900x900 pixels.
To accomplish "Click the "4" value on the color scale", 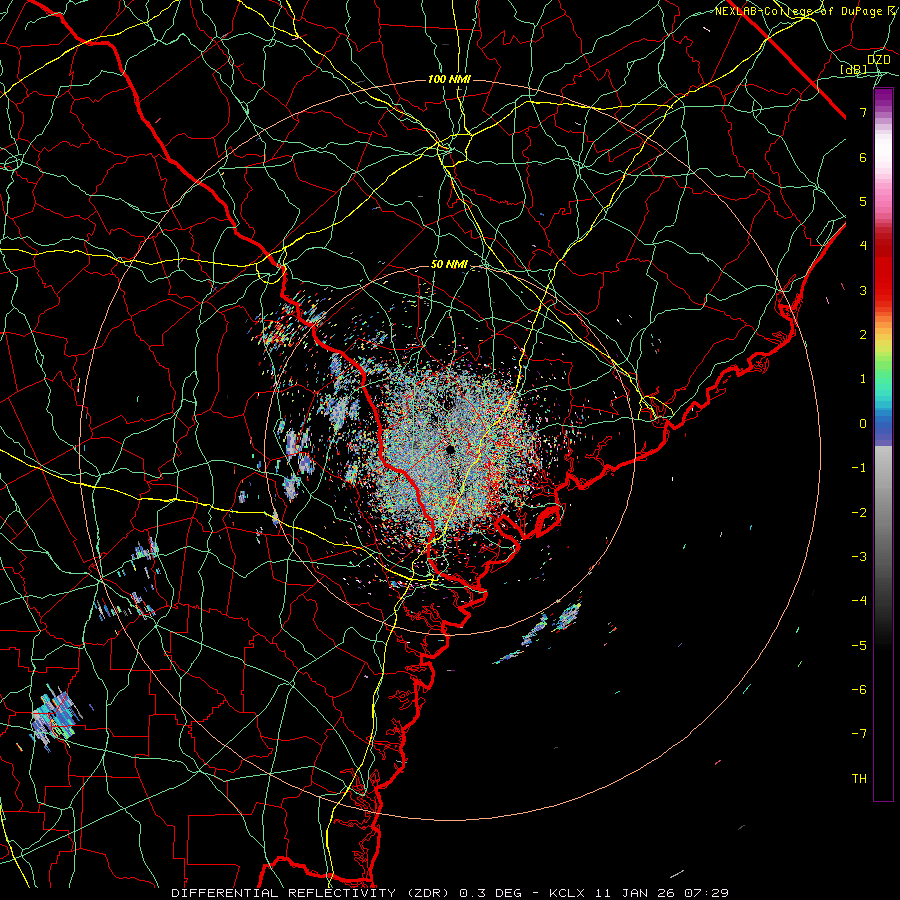I will click(x=863, y=246).
